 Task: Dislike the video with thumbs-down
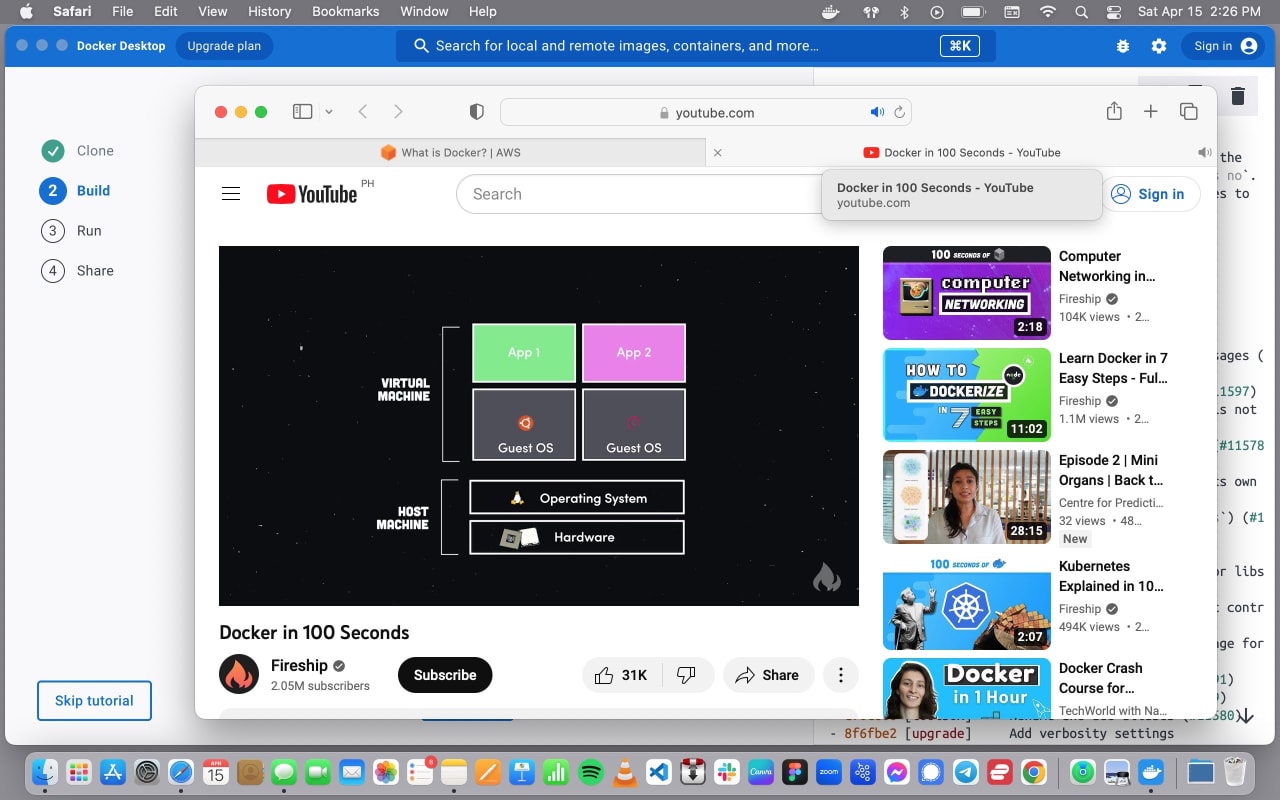point(686,675)
